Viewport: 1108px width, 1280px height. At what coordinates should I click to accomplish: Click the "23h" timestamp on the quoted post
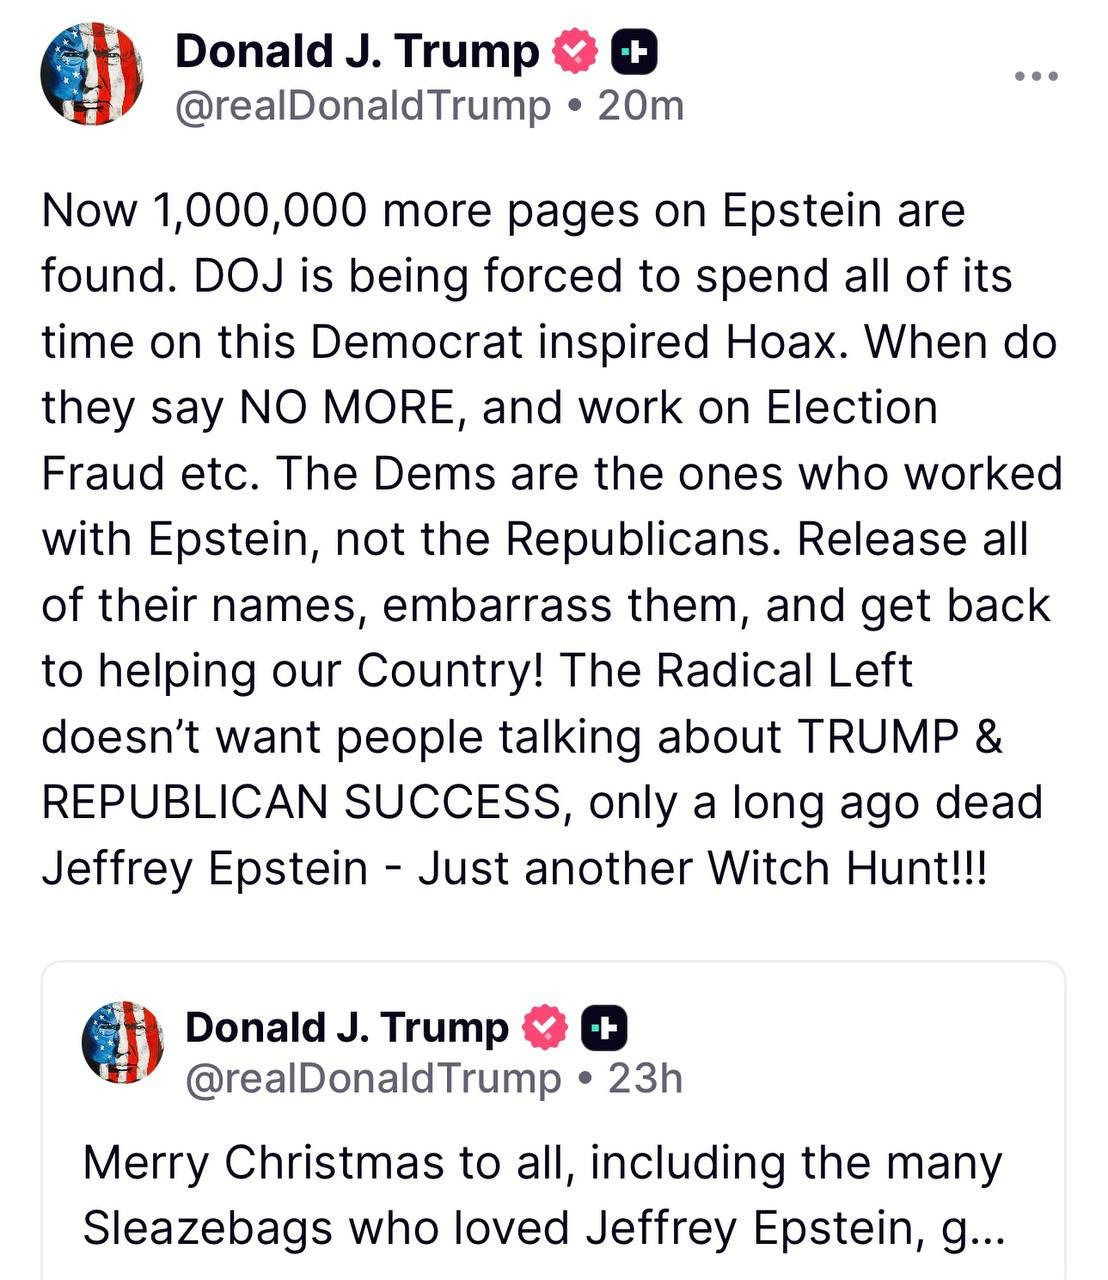[645, 1078]
